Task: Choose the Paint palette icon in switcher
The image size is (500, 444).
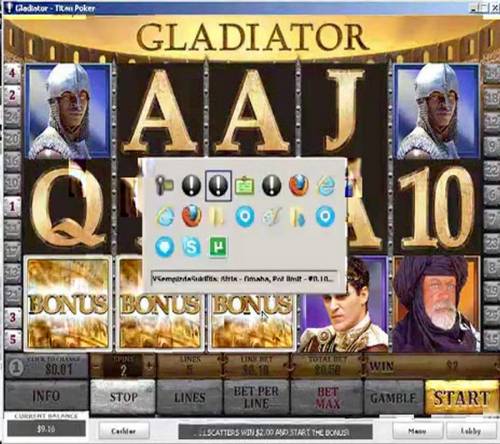Action: (x=272, y=217)
